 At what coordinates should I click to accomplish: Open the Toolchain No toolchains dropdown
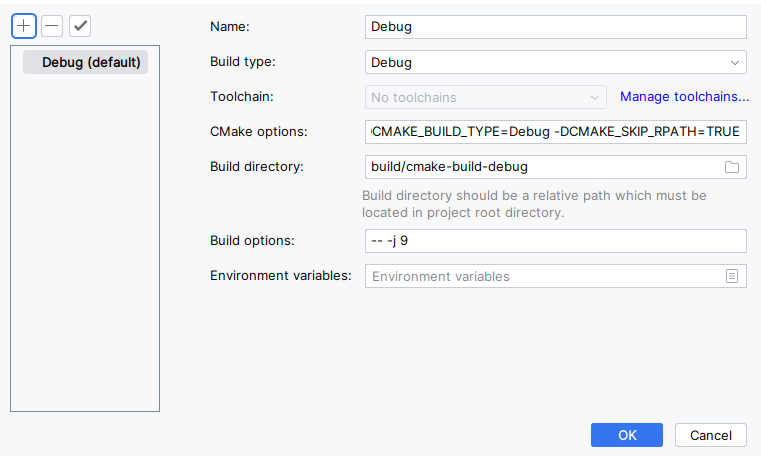486,98
